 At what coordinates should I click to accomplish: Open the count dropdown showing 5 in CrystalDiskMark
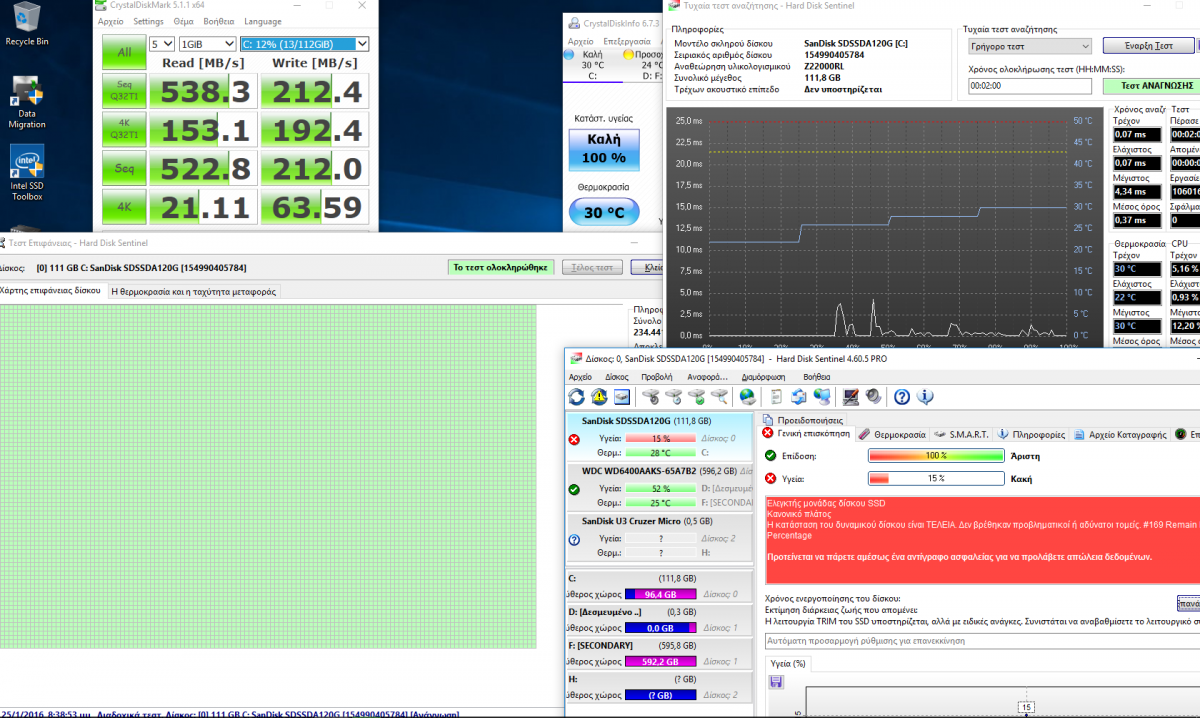pyautogui.click(x=161, y=44)
